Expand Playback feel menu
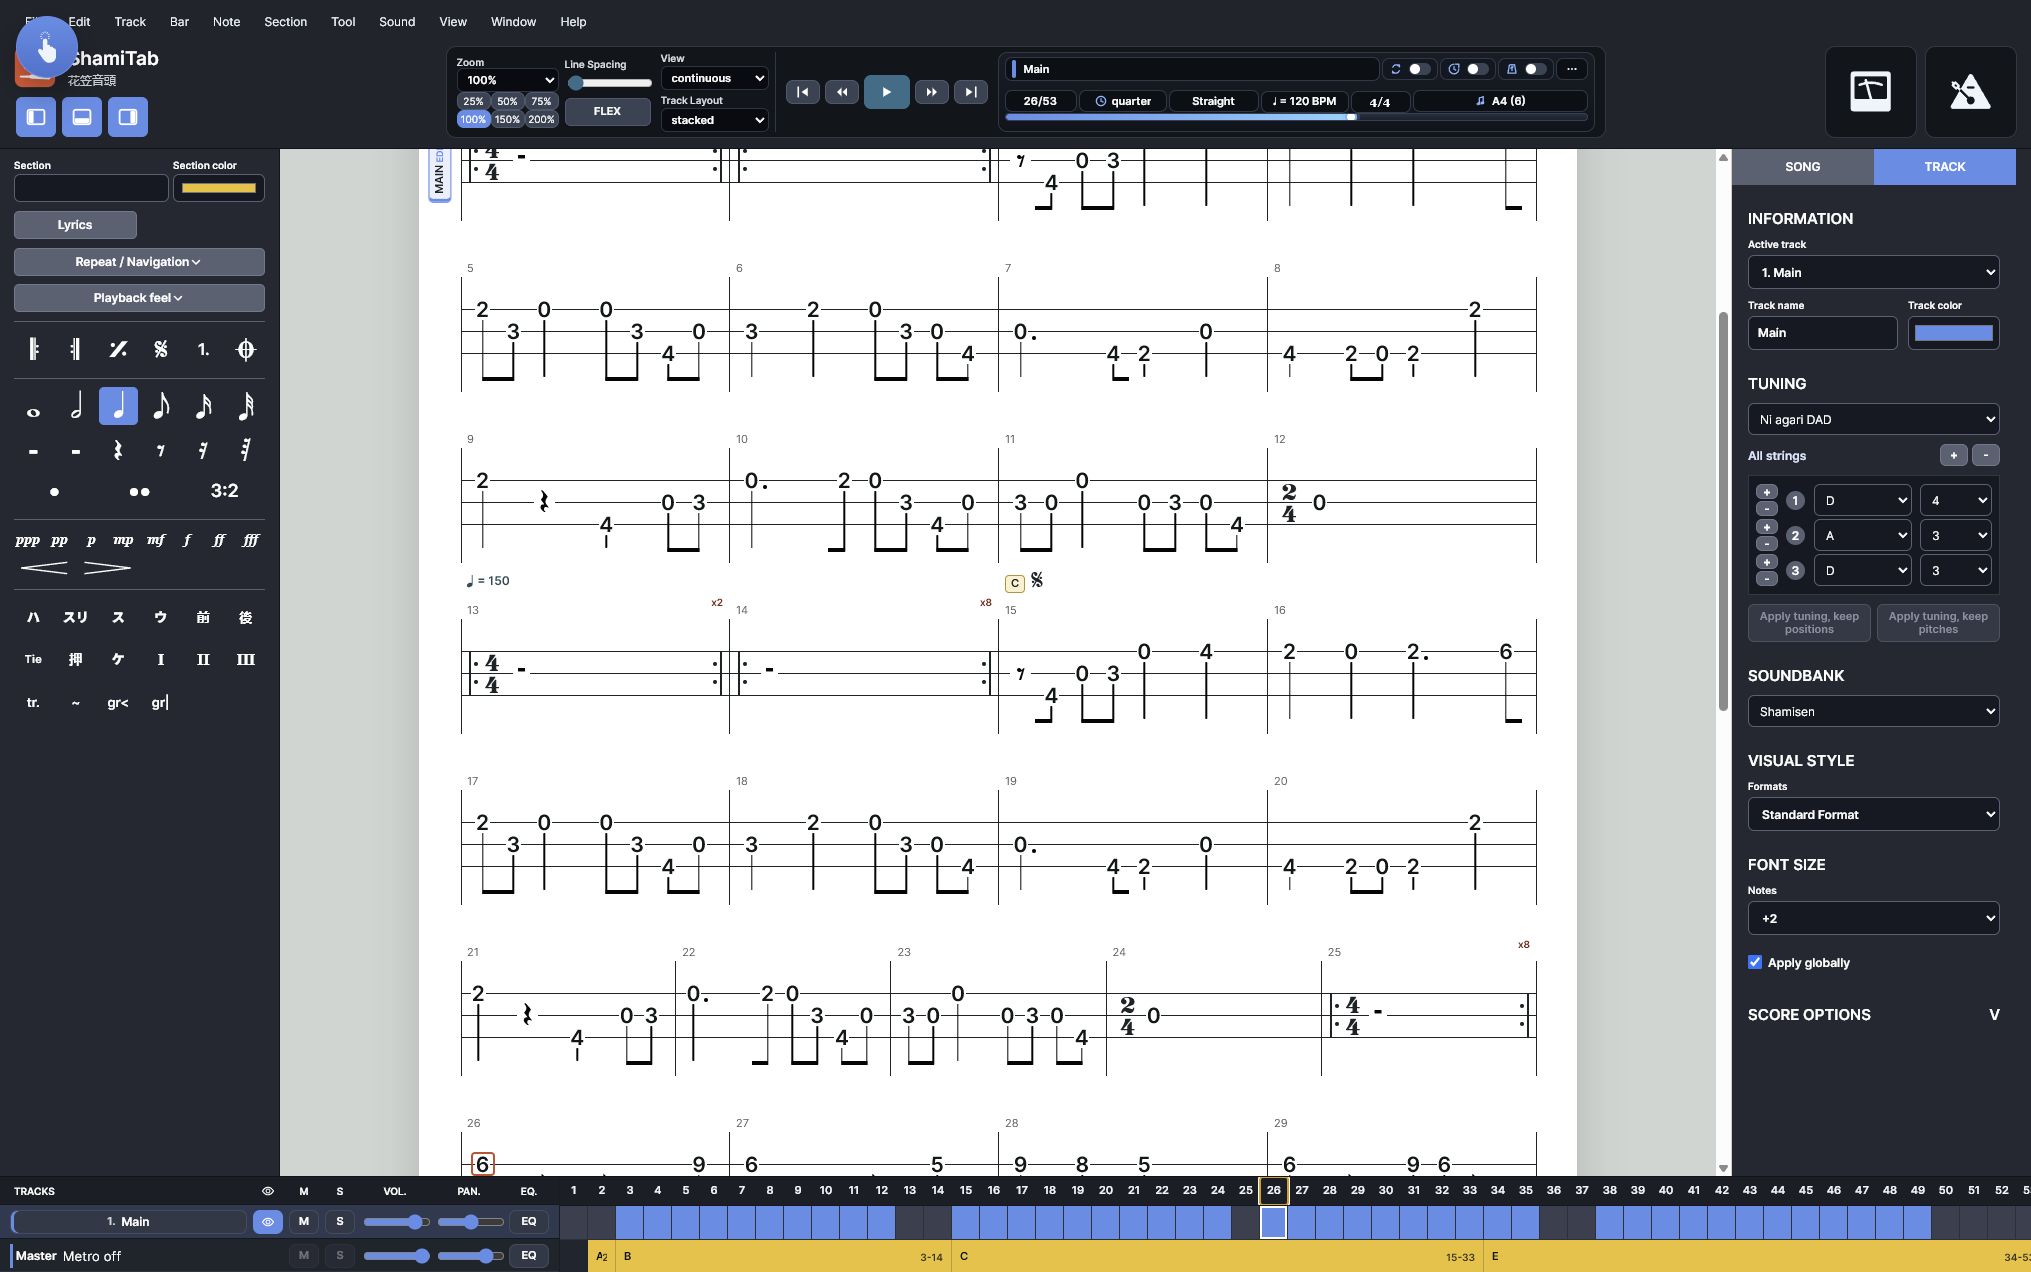Image resolution: width=2031 pixels, height=1272 pixels. [x=139, y=298]
